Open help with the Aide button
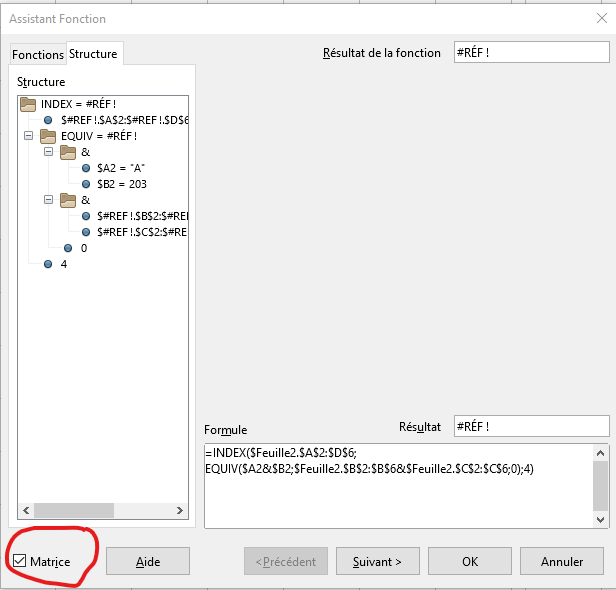The width and height of the screenshot is (616, 590). tap(148, 561)
